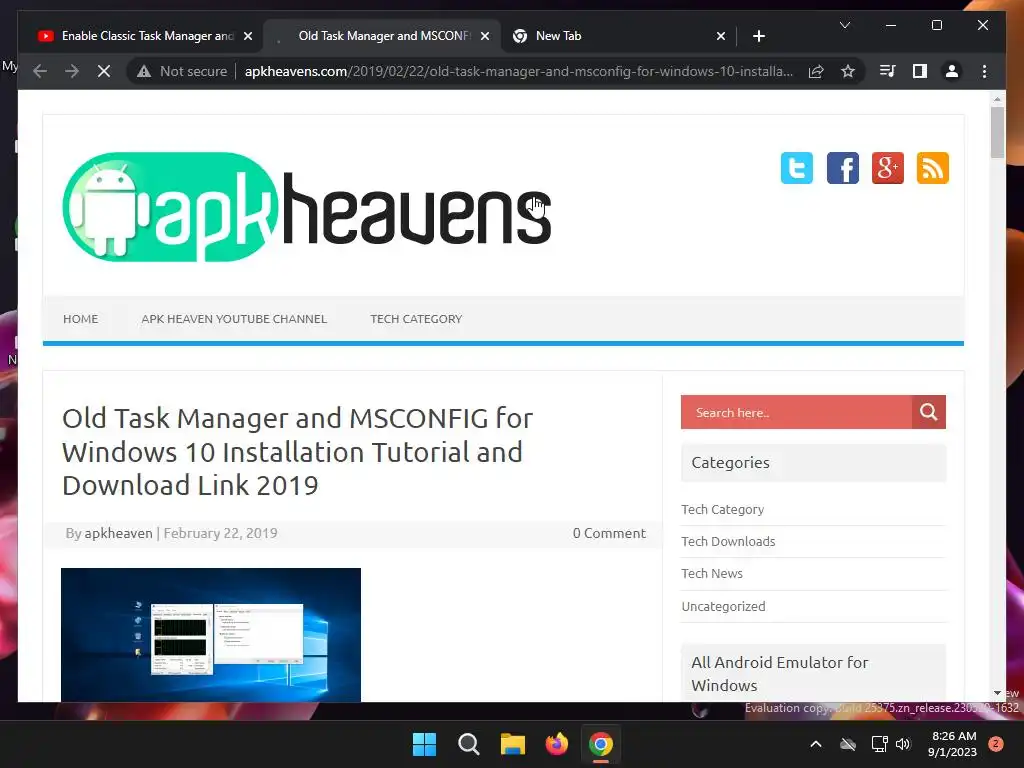Viewport: 1024px width, 768px height.
Task: Open HOME in site navigation
Action: point(80,319)
